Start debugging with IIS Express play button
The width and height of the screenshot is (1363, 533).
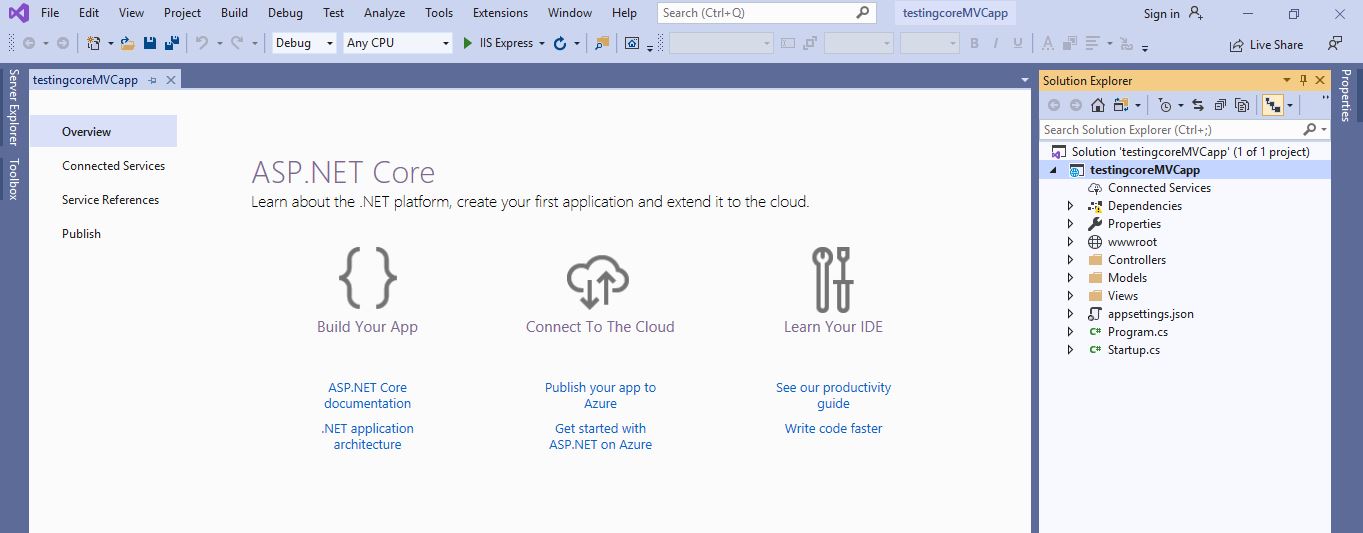[468, 43]
